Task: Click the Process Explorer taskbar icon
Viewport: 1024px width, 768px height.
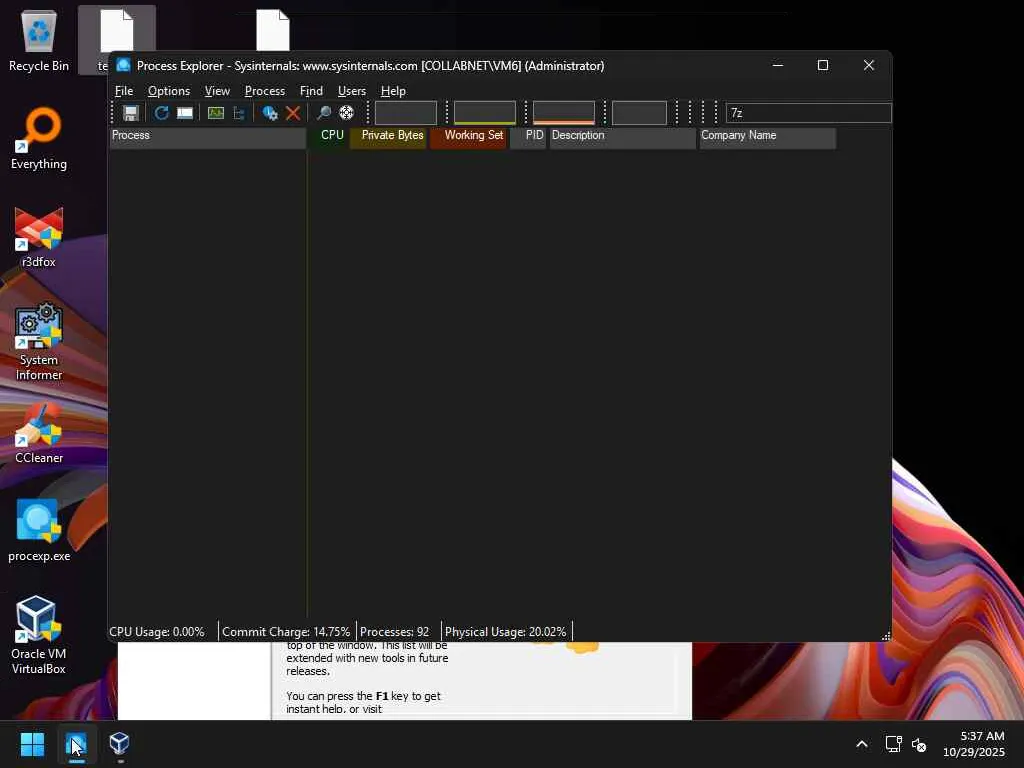Action: [76, 744]
